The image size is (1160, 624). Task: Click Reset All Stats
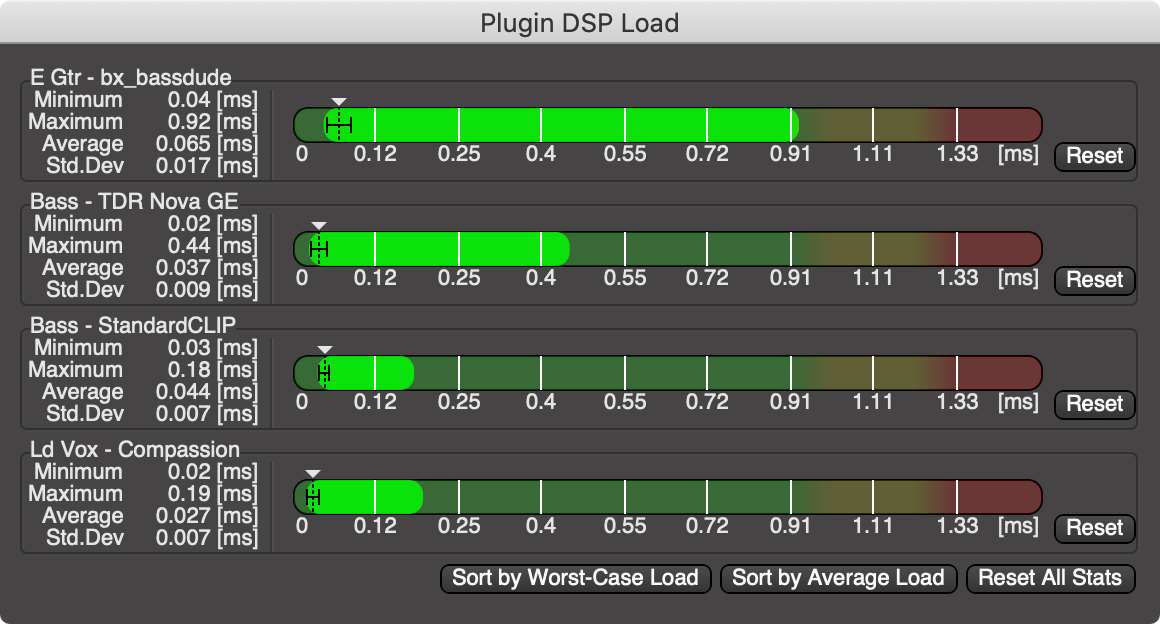(1050, 578)
